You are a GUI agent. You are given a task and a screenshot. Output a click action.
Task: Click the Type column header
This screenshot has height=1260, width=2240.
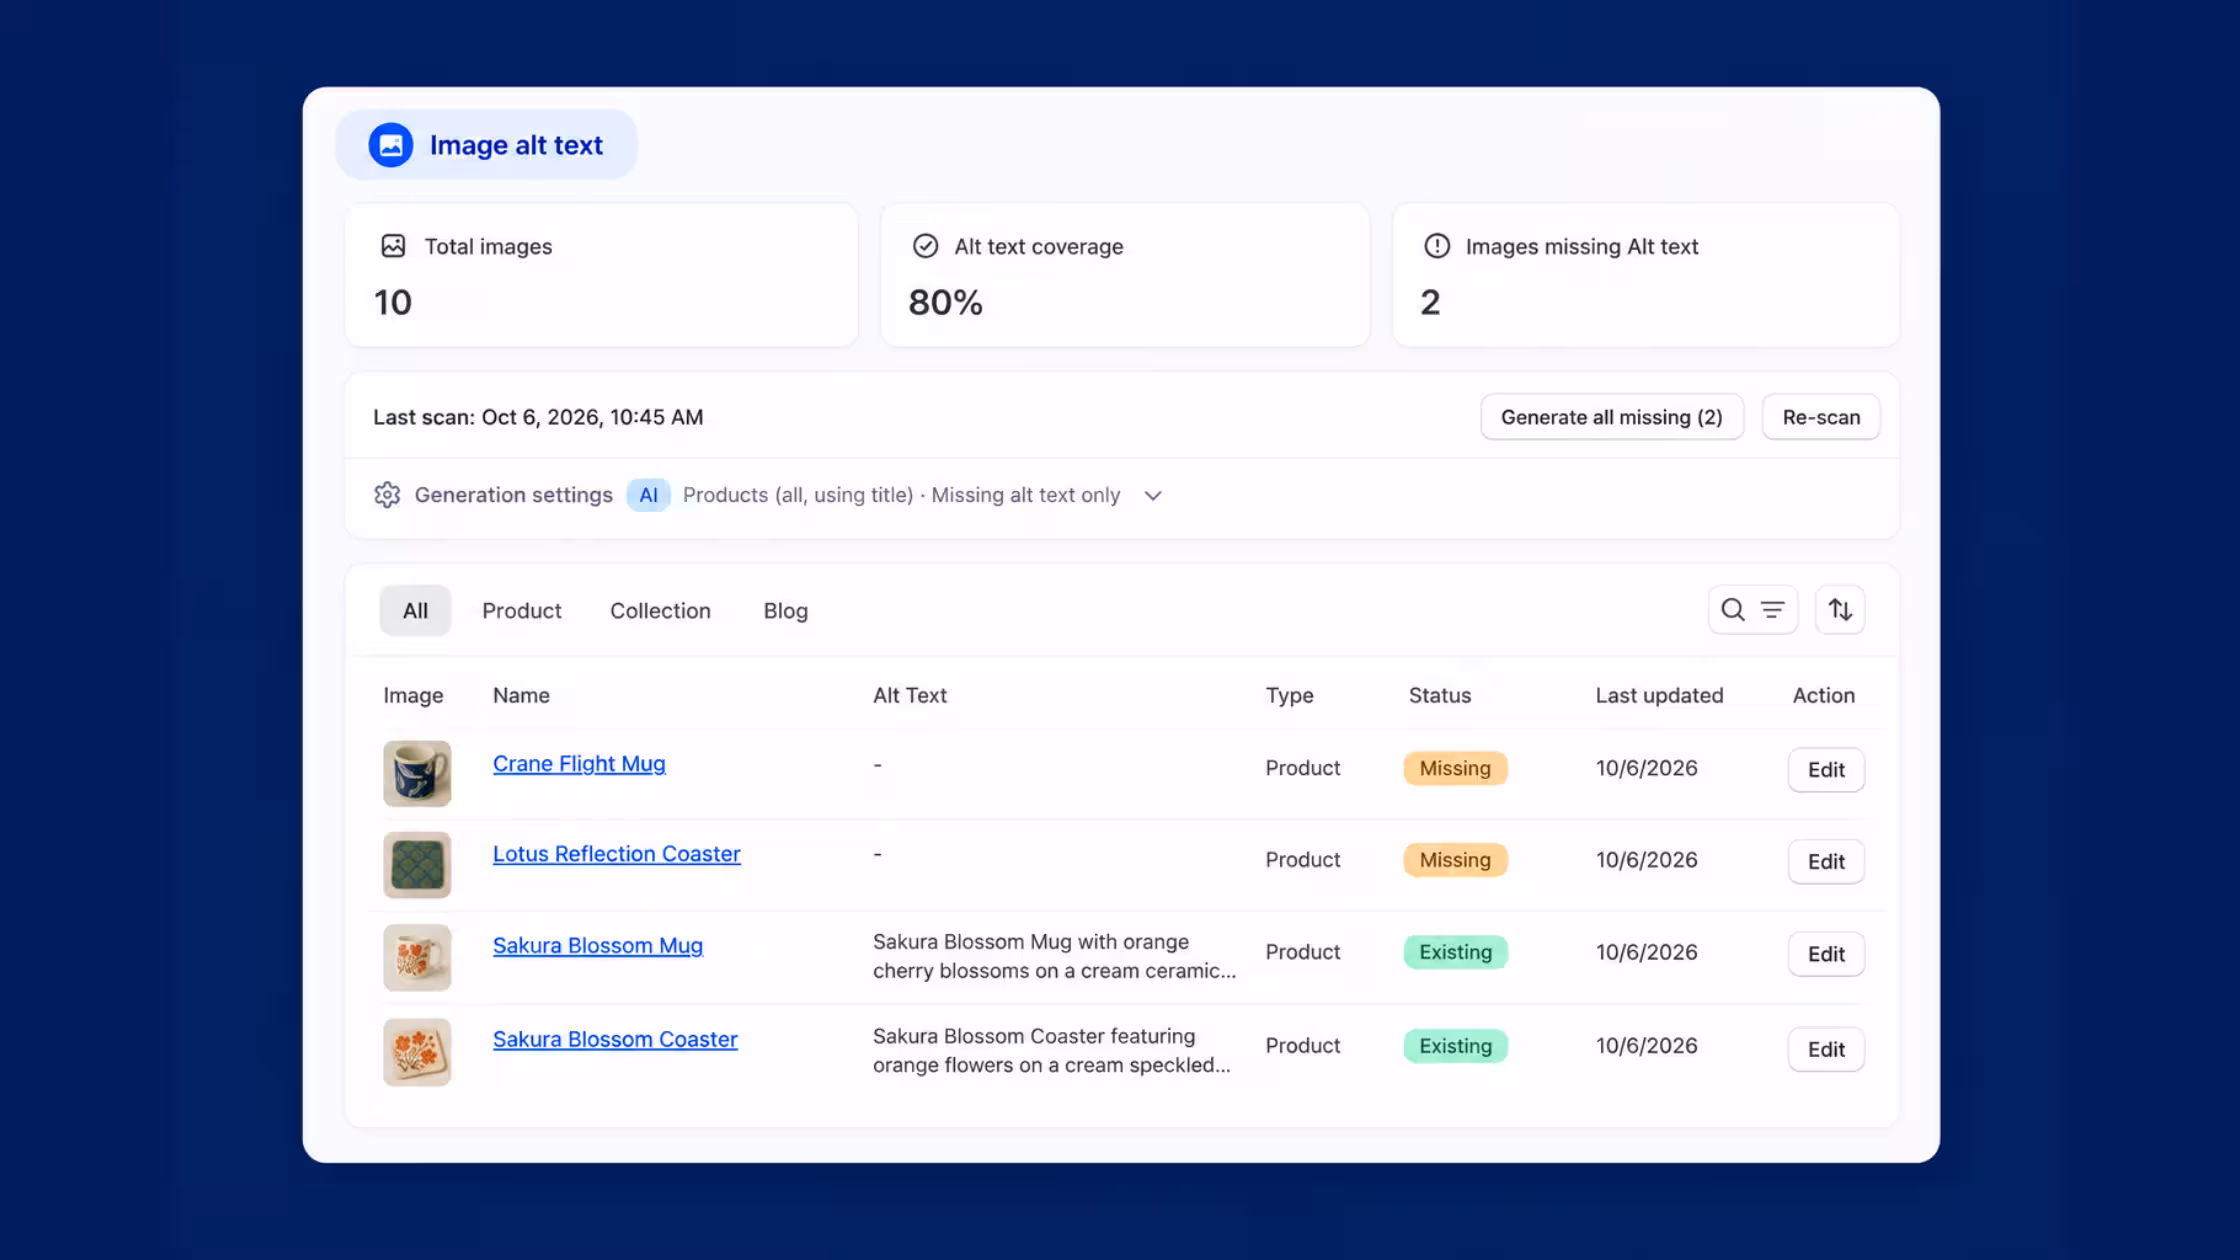[x=1289, y=696]
